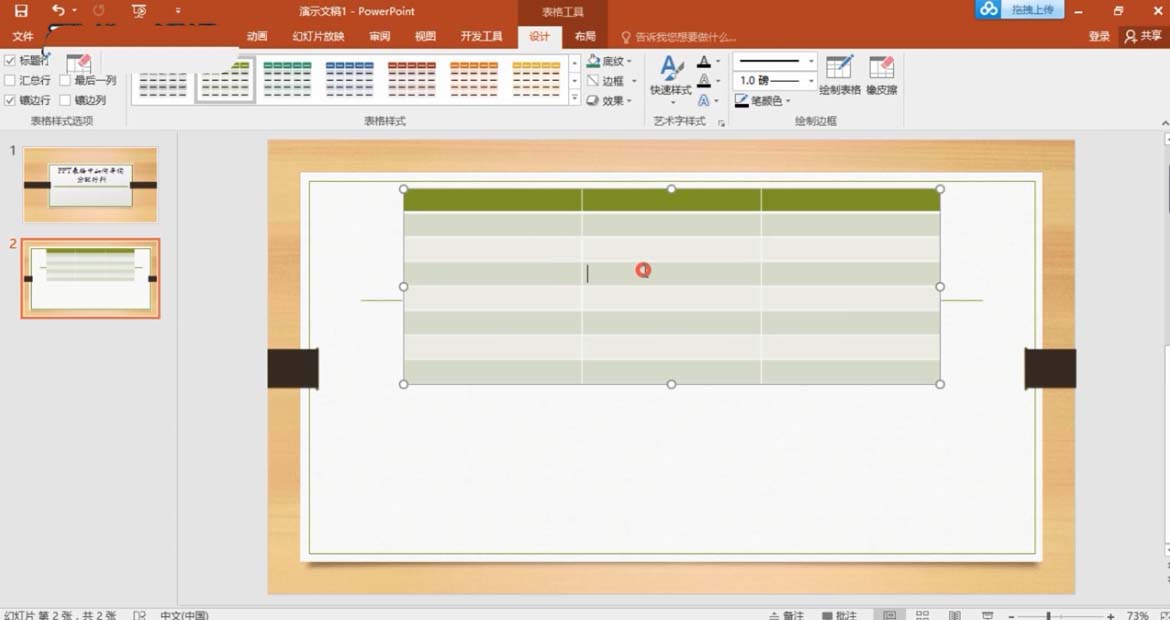Viewport: 1170px width, 620px height.
Task: Enable the Banded Columns (镶边列) checkbox
Action: click(65, 100)
